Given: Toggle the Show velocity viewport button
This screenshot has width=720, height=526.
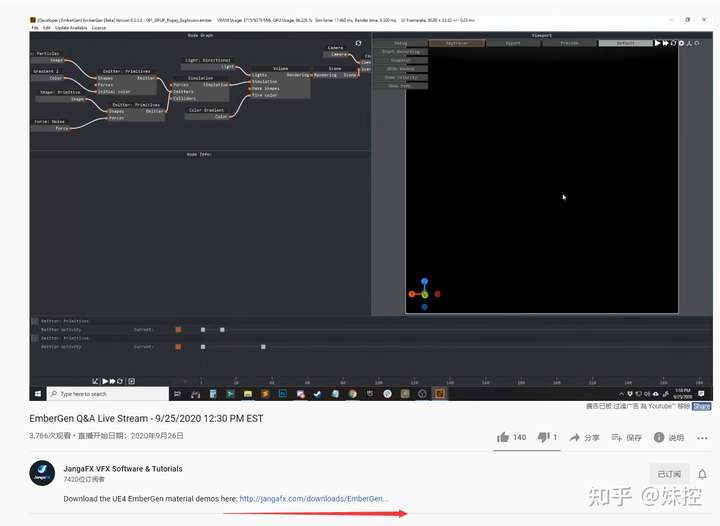Looking at the screenshot, I should 401,77.
